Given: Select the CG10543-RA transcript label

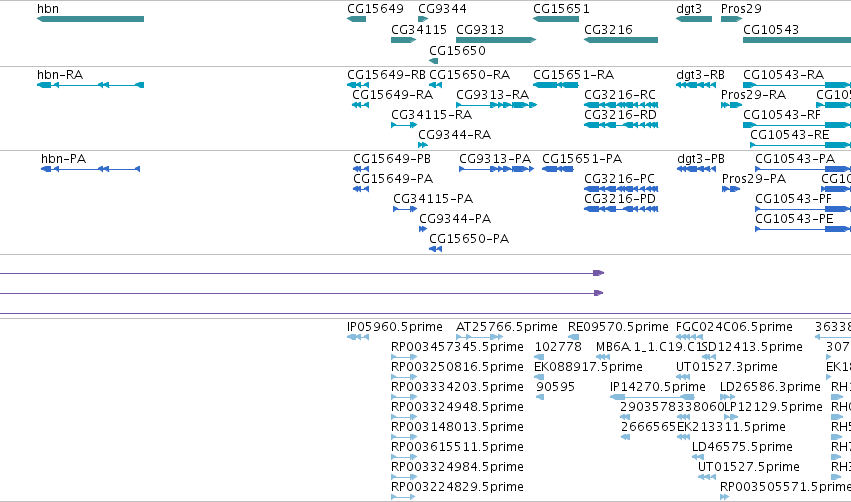Looking at the screenshot, I should 783,74.
